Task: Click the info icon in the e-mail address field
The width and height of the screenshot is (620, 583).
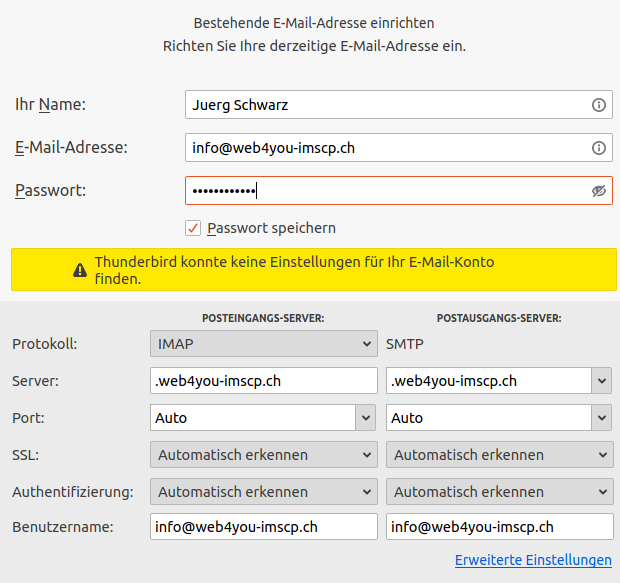Action: [x=599, y=148]
